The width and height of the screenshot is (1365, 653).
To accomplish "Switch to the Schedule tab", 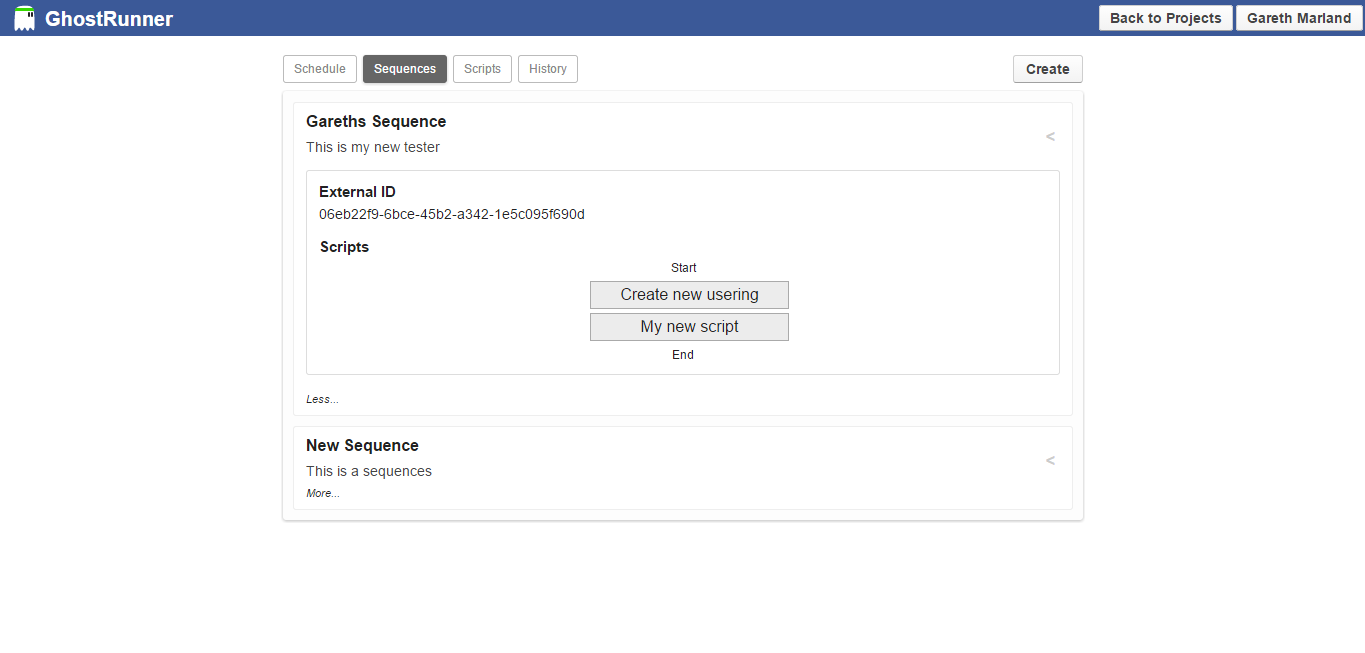I will [320, 69].
